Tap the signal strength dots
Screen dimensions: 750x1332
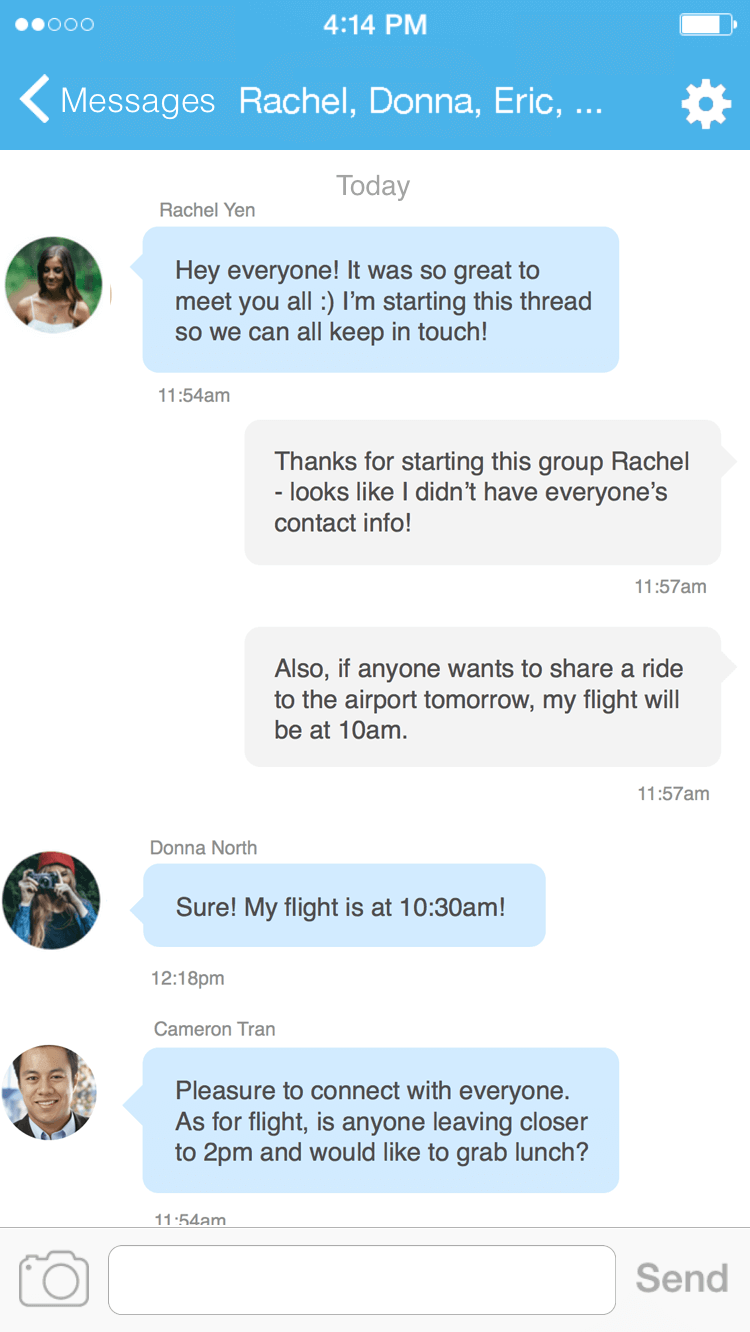coord(55,25)
